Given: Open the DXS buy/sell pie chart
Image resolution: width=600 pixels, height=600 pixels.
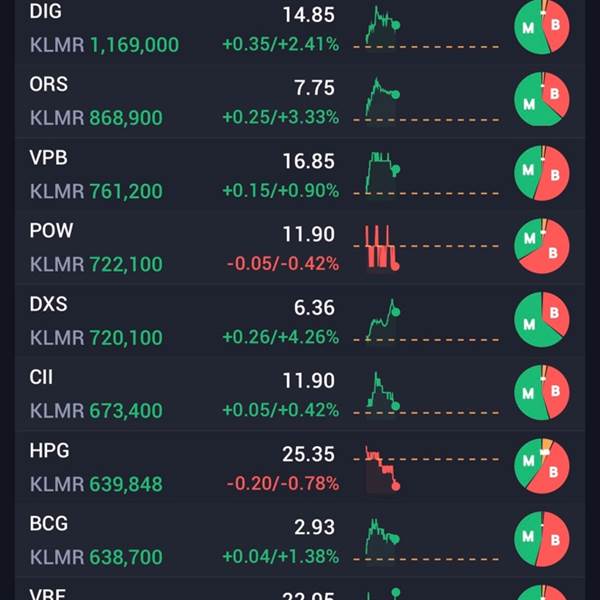Looking at the screenshot, I should coord(541,319).
